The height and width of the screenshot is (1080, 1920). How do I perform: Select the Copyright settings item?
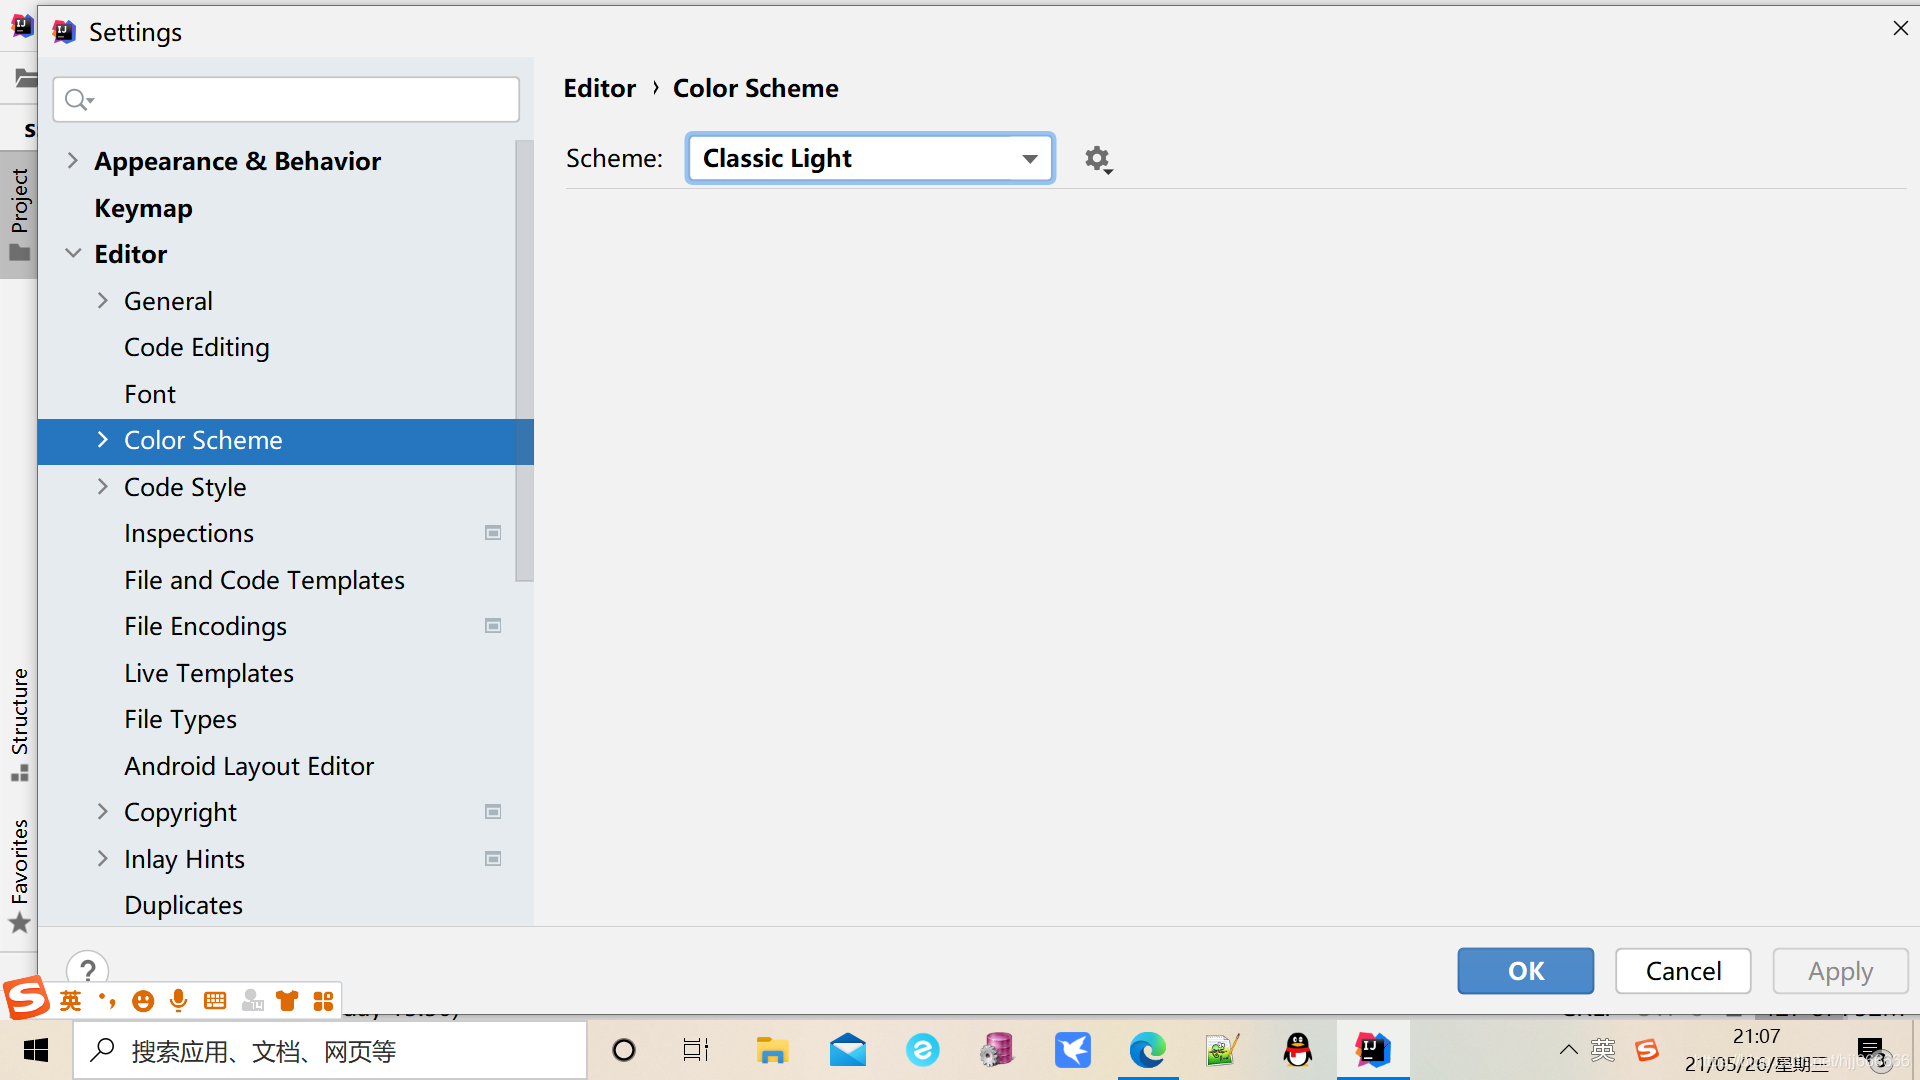click(181, 811)
